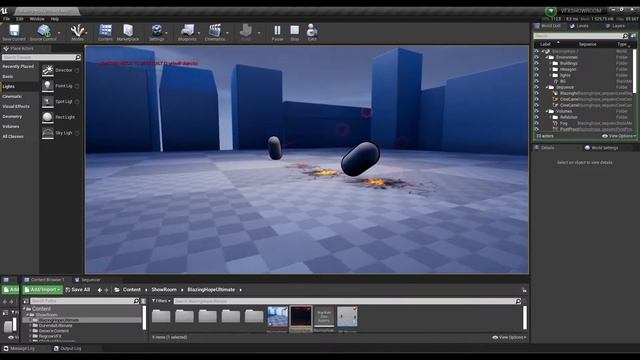The width and height of the screenshot is (640, 360).
Task: Select the Spot Light actor icon
Action: (x=48, y=101)
